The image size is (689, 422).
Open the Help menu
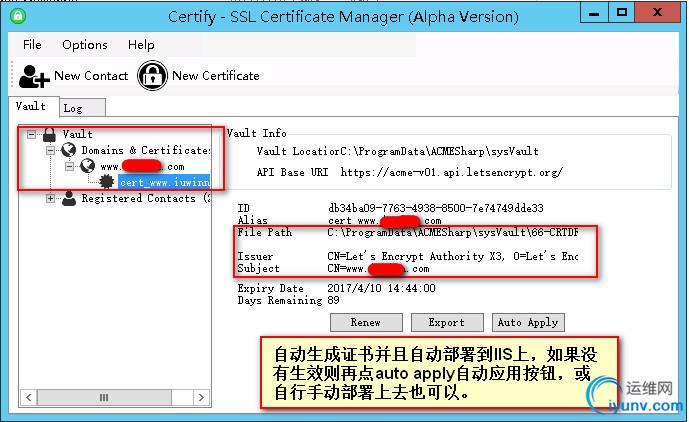pos(141,44)
